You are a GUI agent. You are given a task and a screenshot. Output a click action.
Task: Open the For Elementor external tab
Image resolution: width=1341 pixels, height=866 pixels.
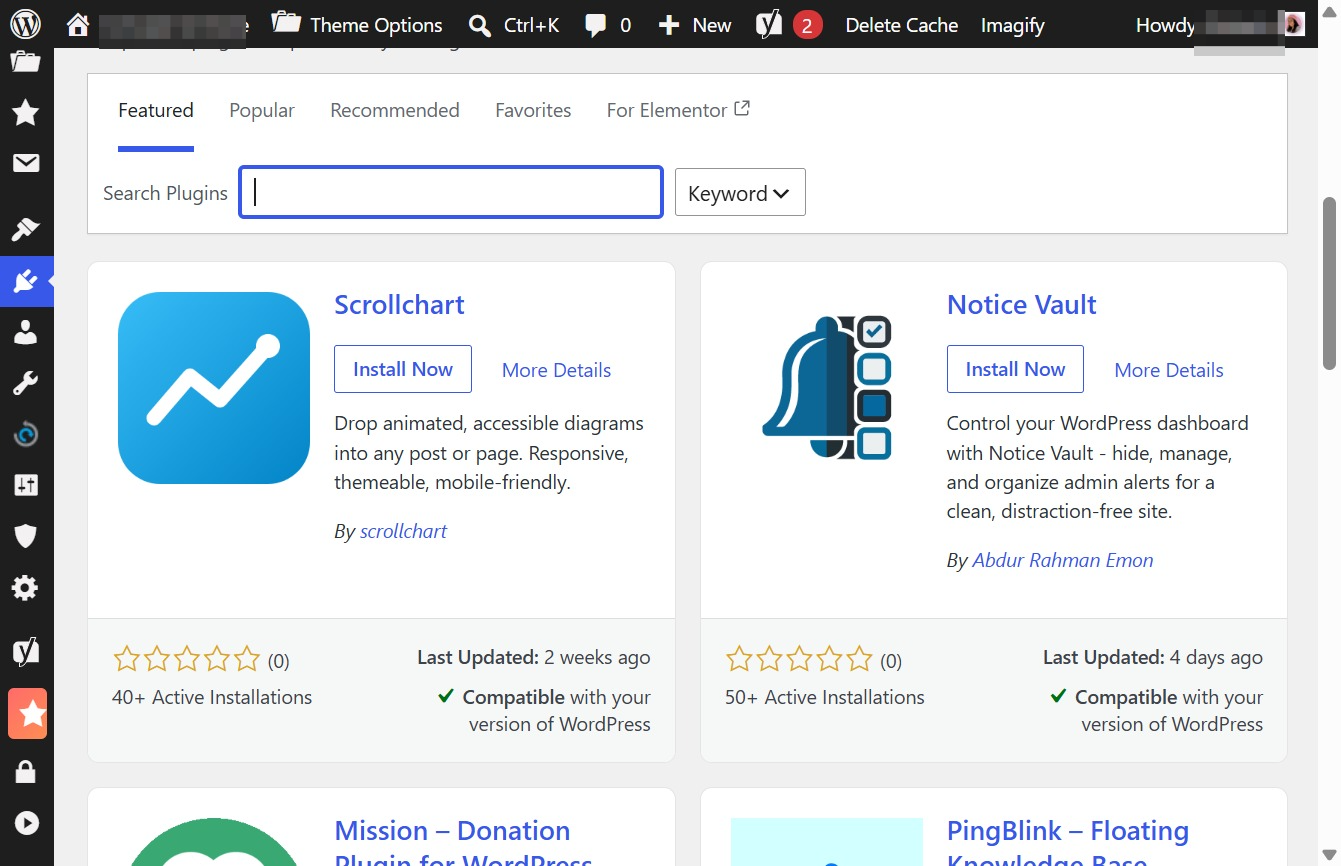678,110
